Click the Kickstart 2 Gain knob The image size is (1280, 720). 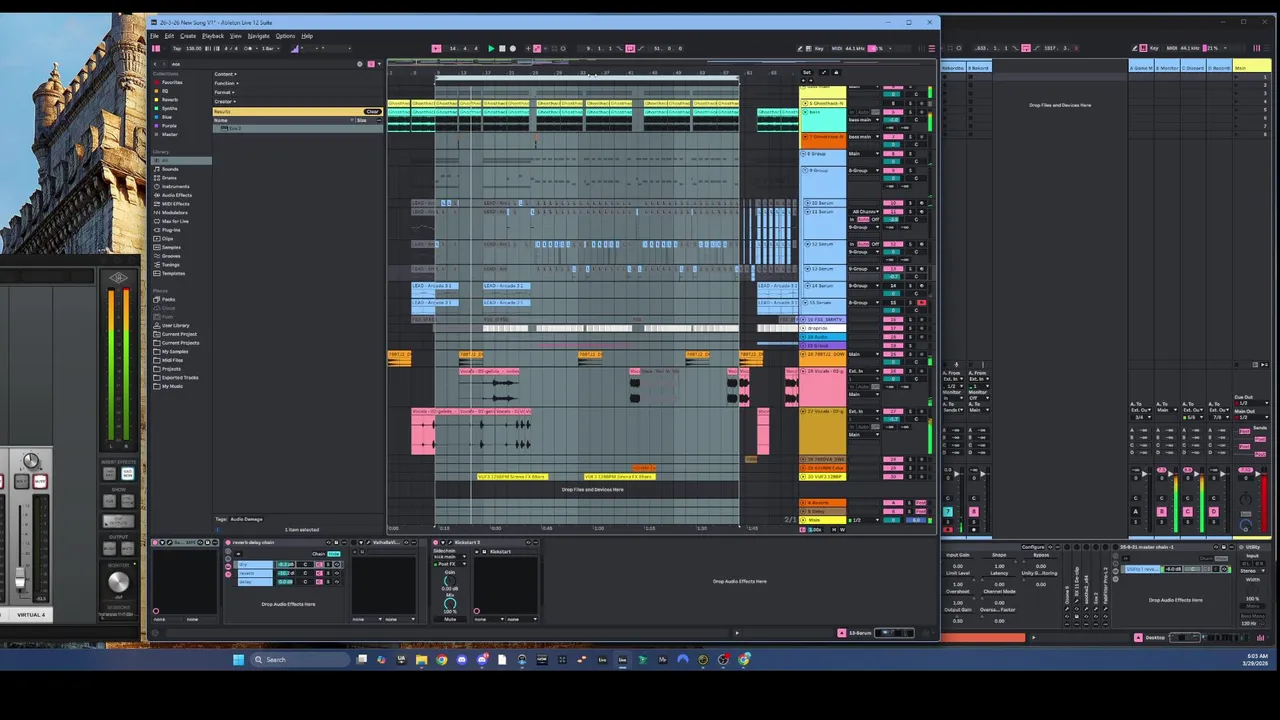click(450, 581)
